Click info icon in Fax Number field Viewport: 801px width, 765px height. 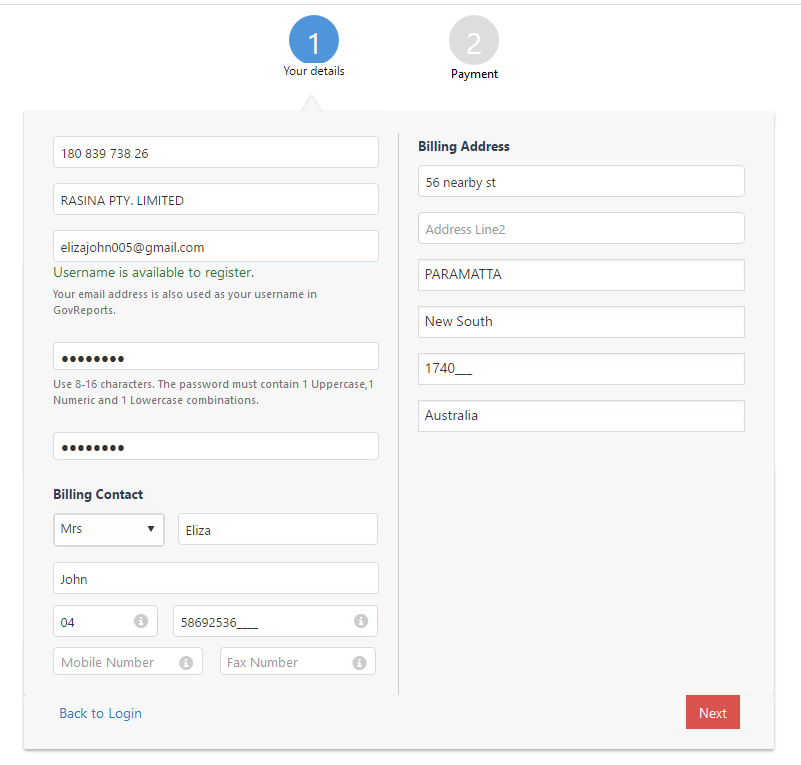[359, 662]
